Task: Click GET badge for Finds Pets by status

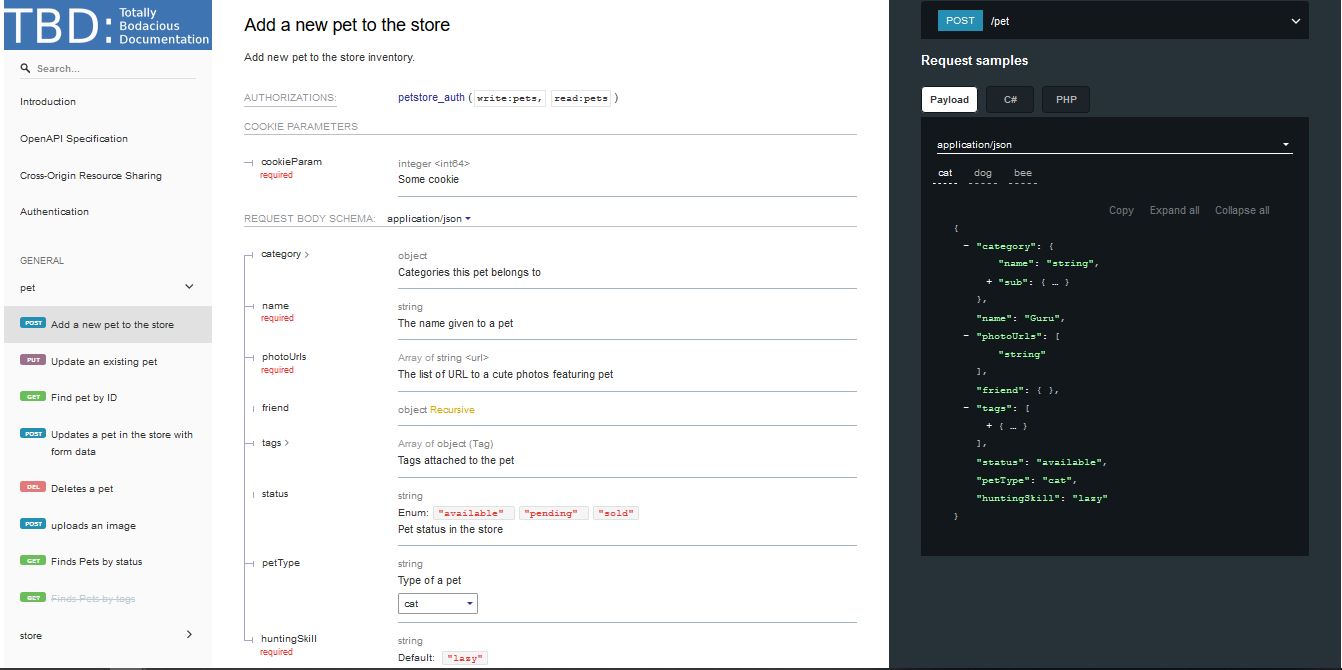Action: click(32, 561)
